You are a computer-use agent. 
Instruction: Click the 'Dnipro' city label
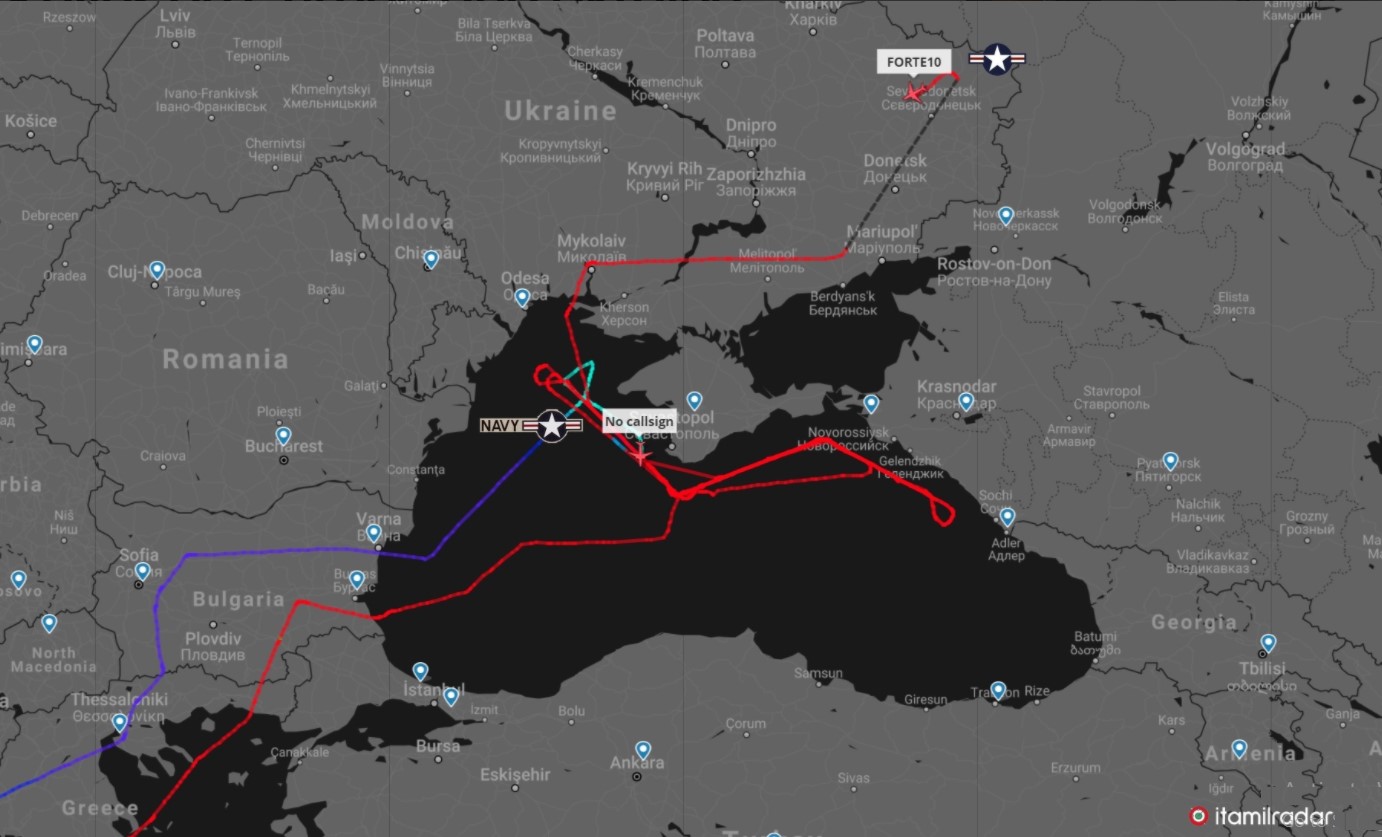[x=751, y=126]
